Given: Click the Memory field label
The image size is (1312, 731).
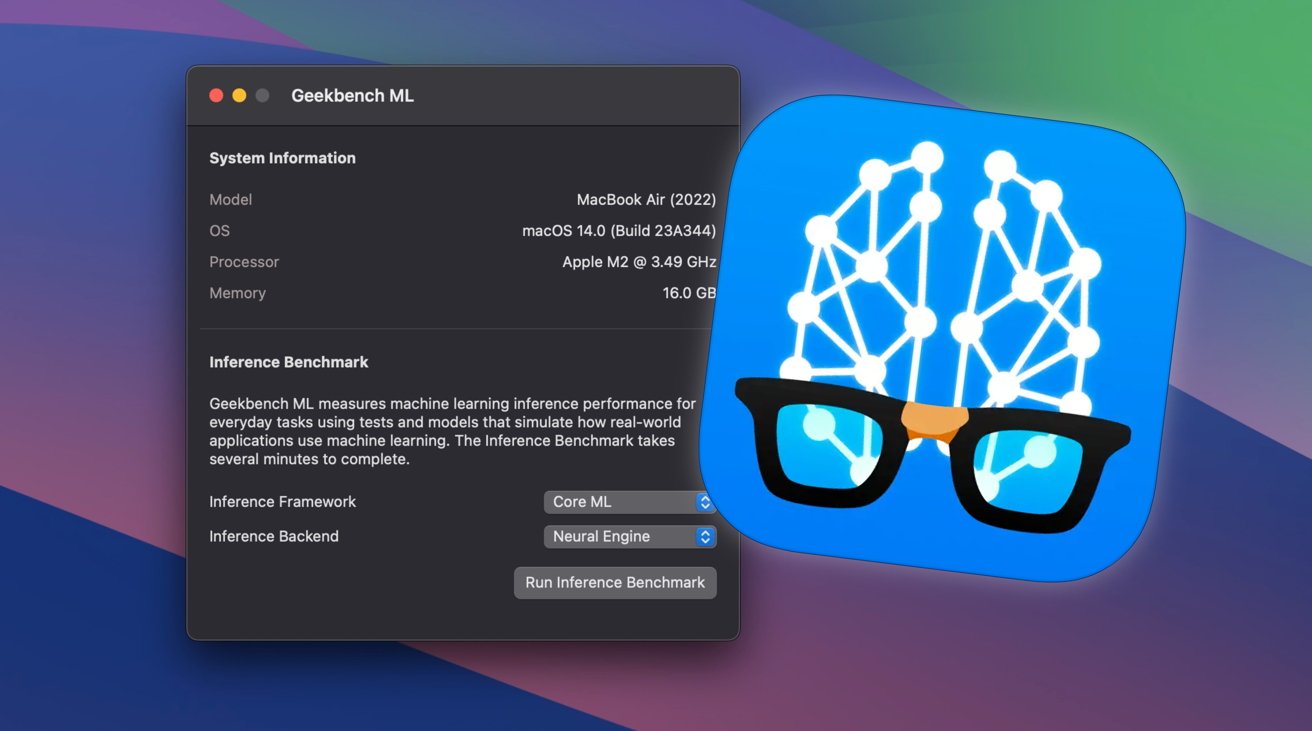Looking at the screenshot, I should tap(237, 293).
